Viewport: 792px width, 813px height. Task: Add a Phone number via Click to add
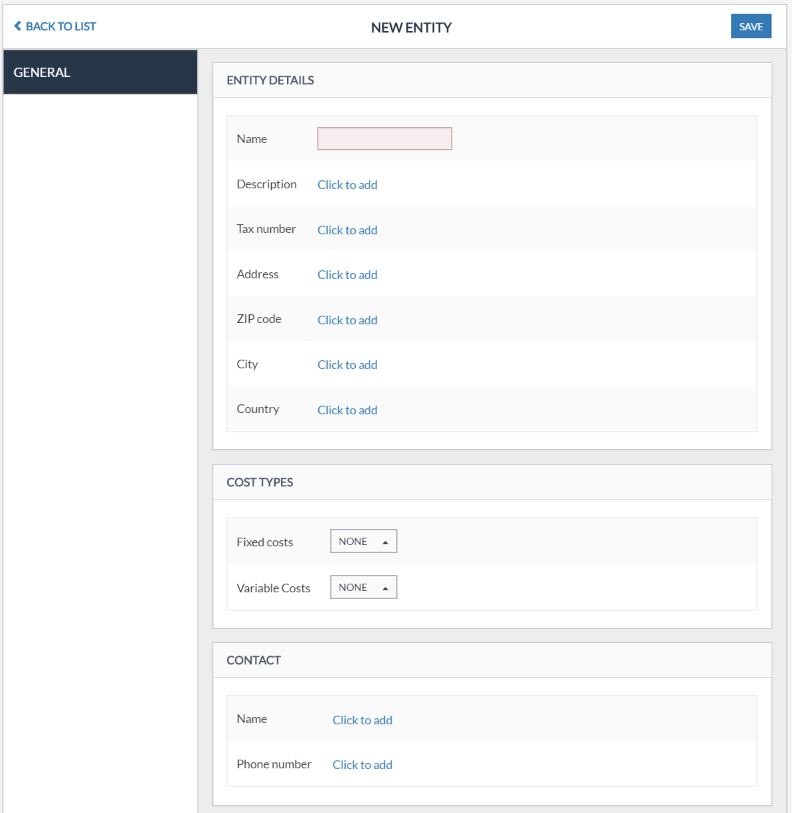point(362,765)
